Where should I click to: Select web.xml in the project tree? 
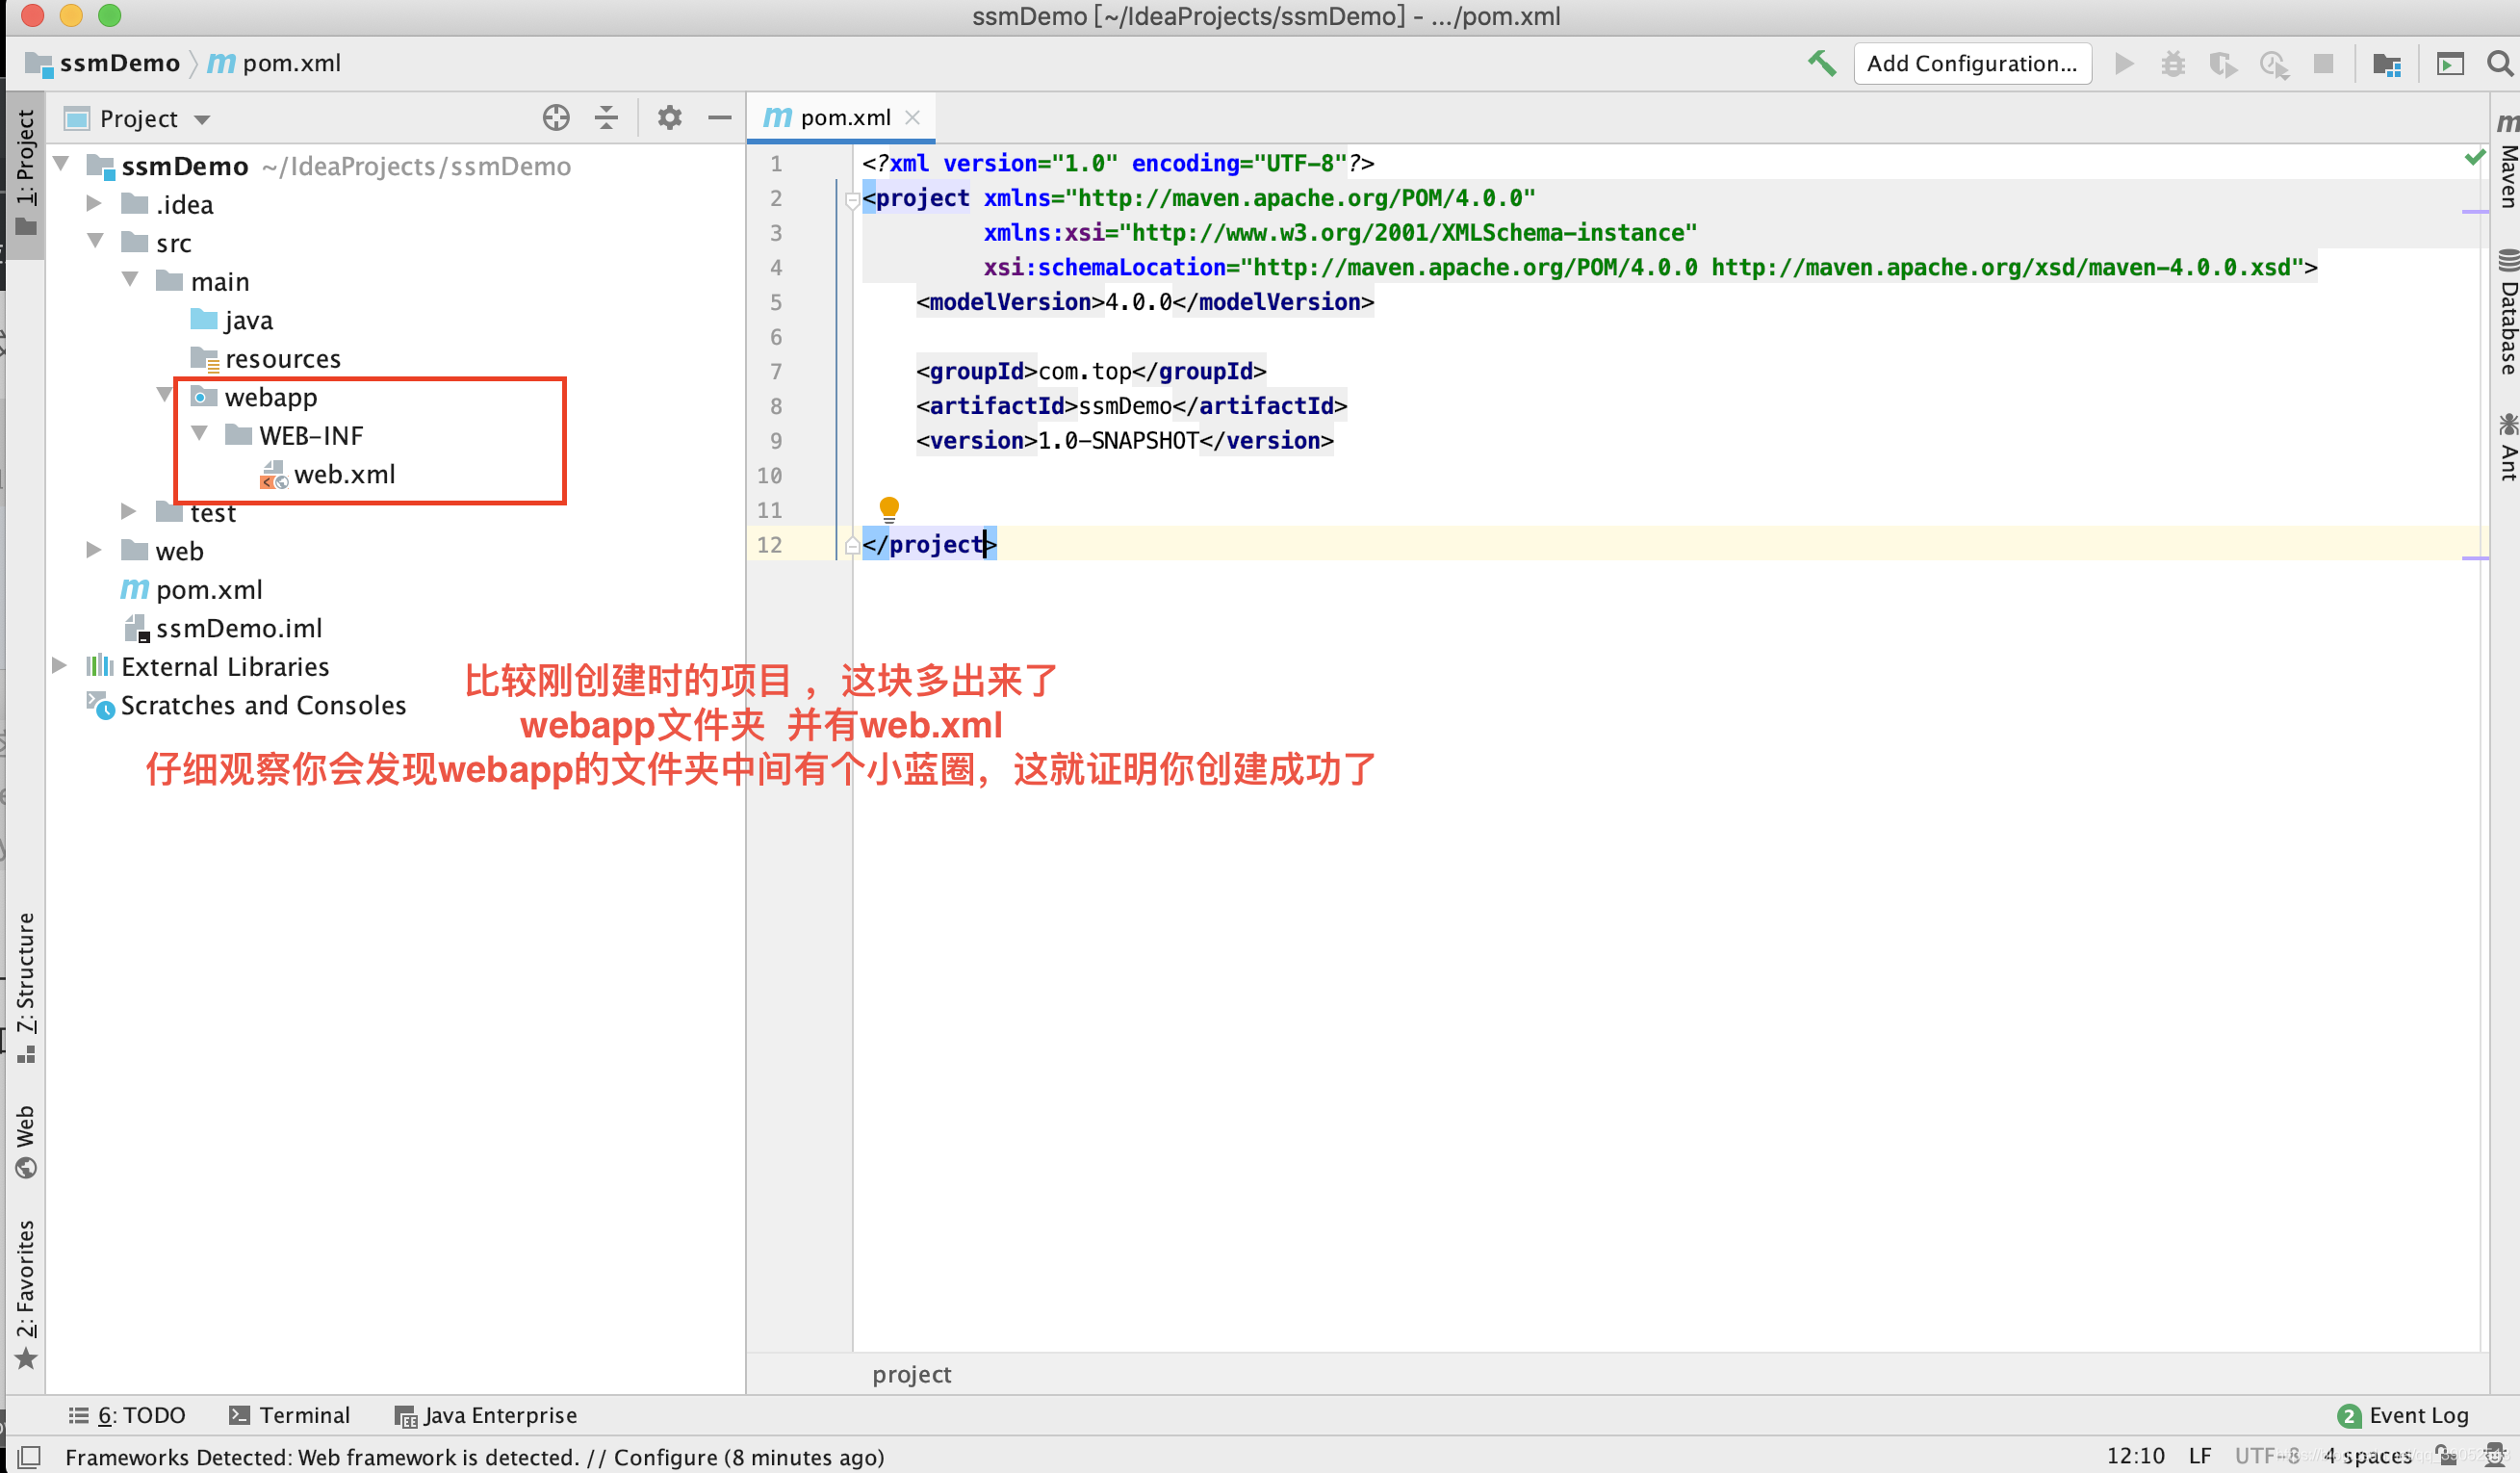344,474
